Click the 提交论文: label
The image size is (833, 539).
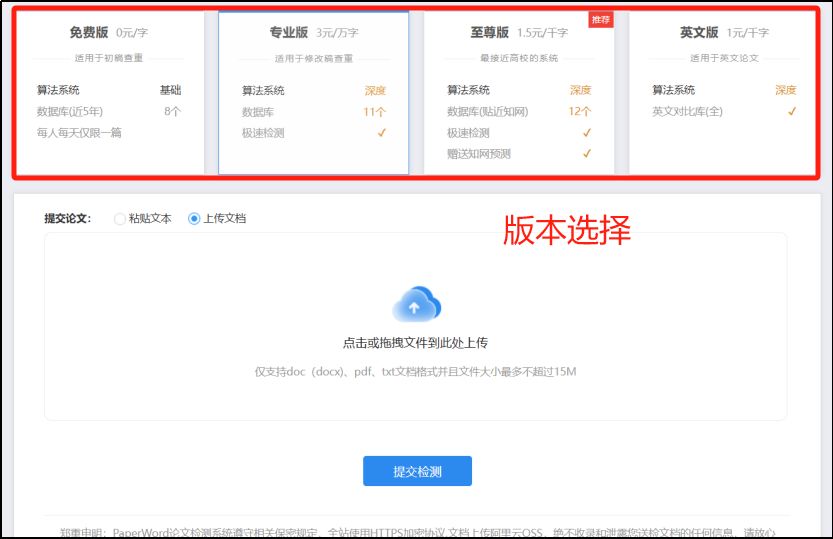click(x=67, y=218)
